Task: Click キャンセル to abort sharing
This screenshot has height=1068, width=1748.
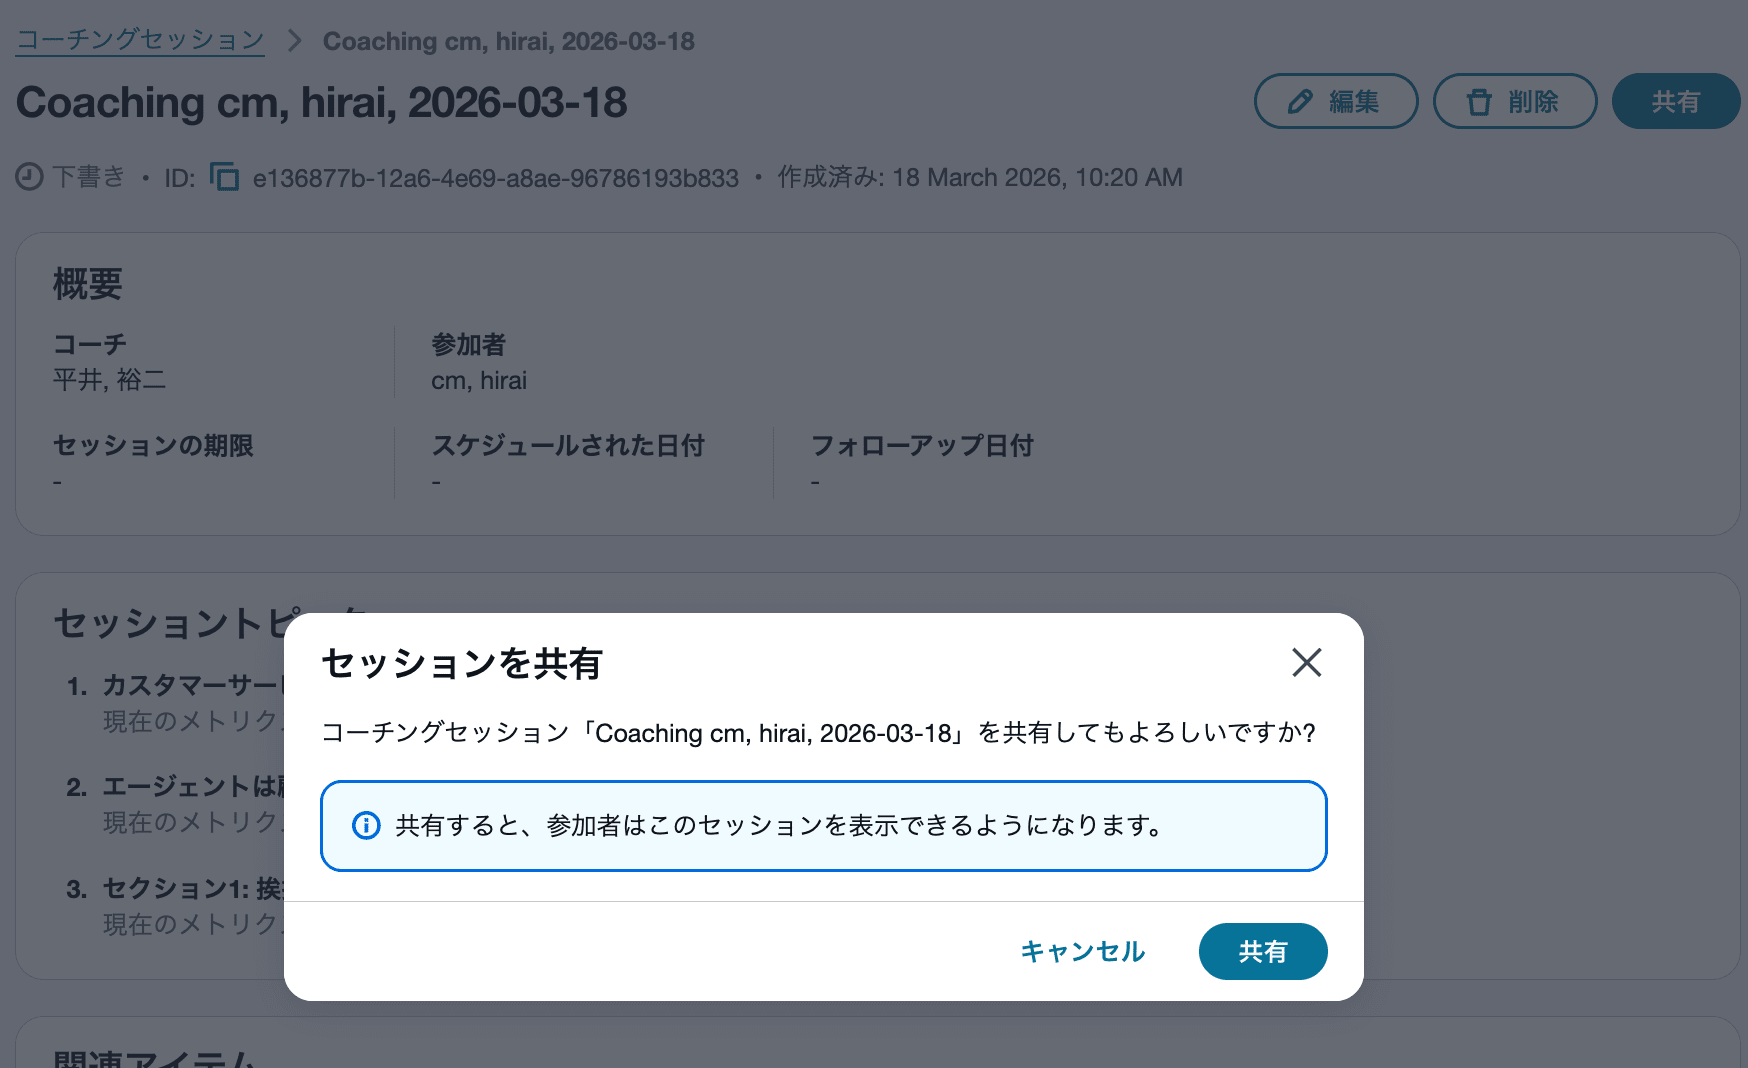Action: pyautogui.click(x=1082, y=951)
